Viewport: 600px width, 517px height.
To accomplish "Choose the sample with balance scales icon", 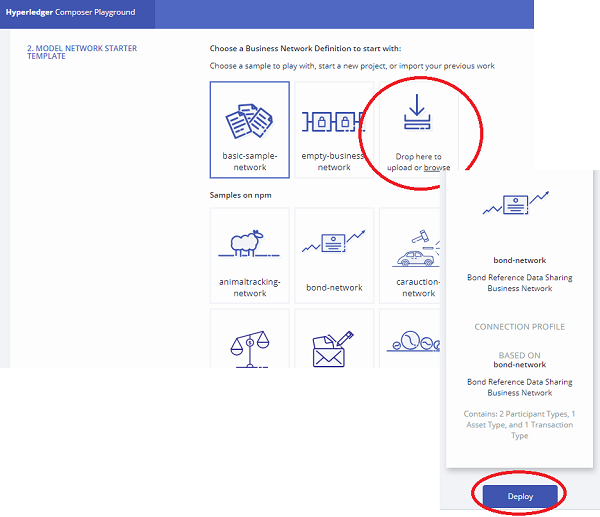I will (250, 349).
